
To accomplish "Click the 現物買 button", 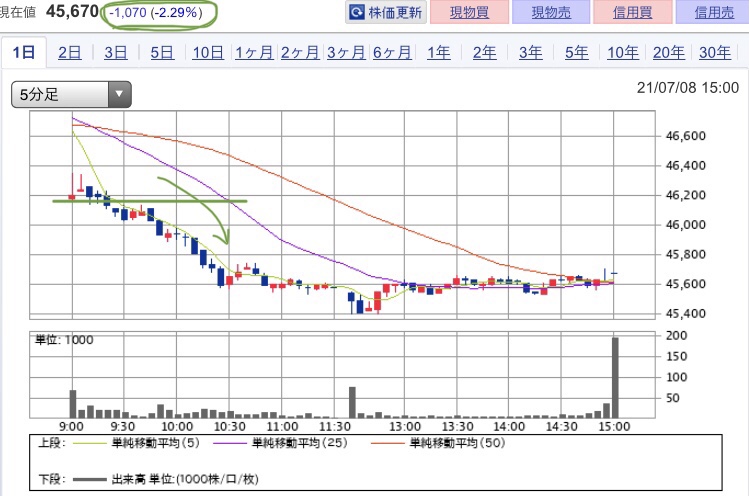I will 469,12.
